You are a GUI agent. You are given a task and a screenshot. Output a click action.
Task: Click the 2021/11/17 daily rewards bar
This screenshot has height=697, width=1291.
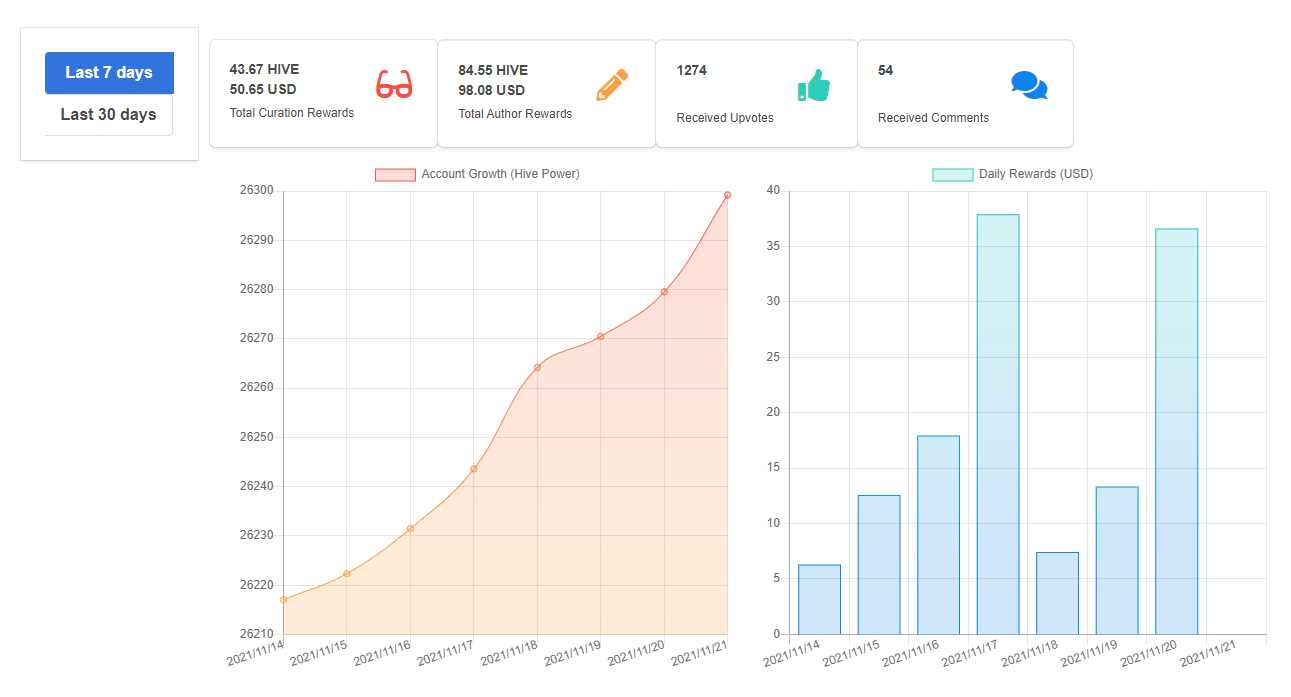point(998,424)
